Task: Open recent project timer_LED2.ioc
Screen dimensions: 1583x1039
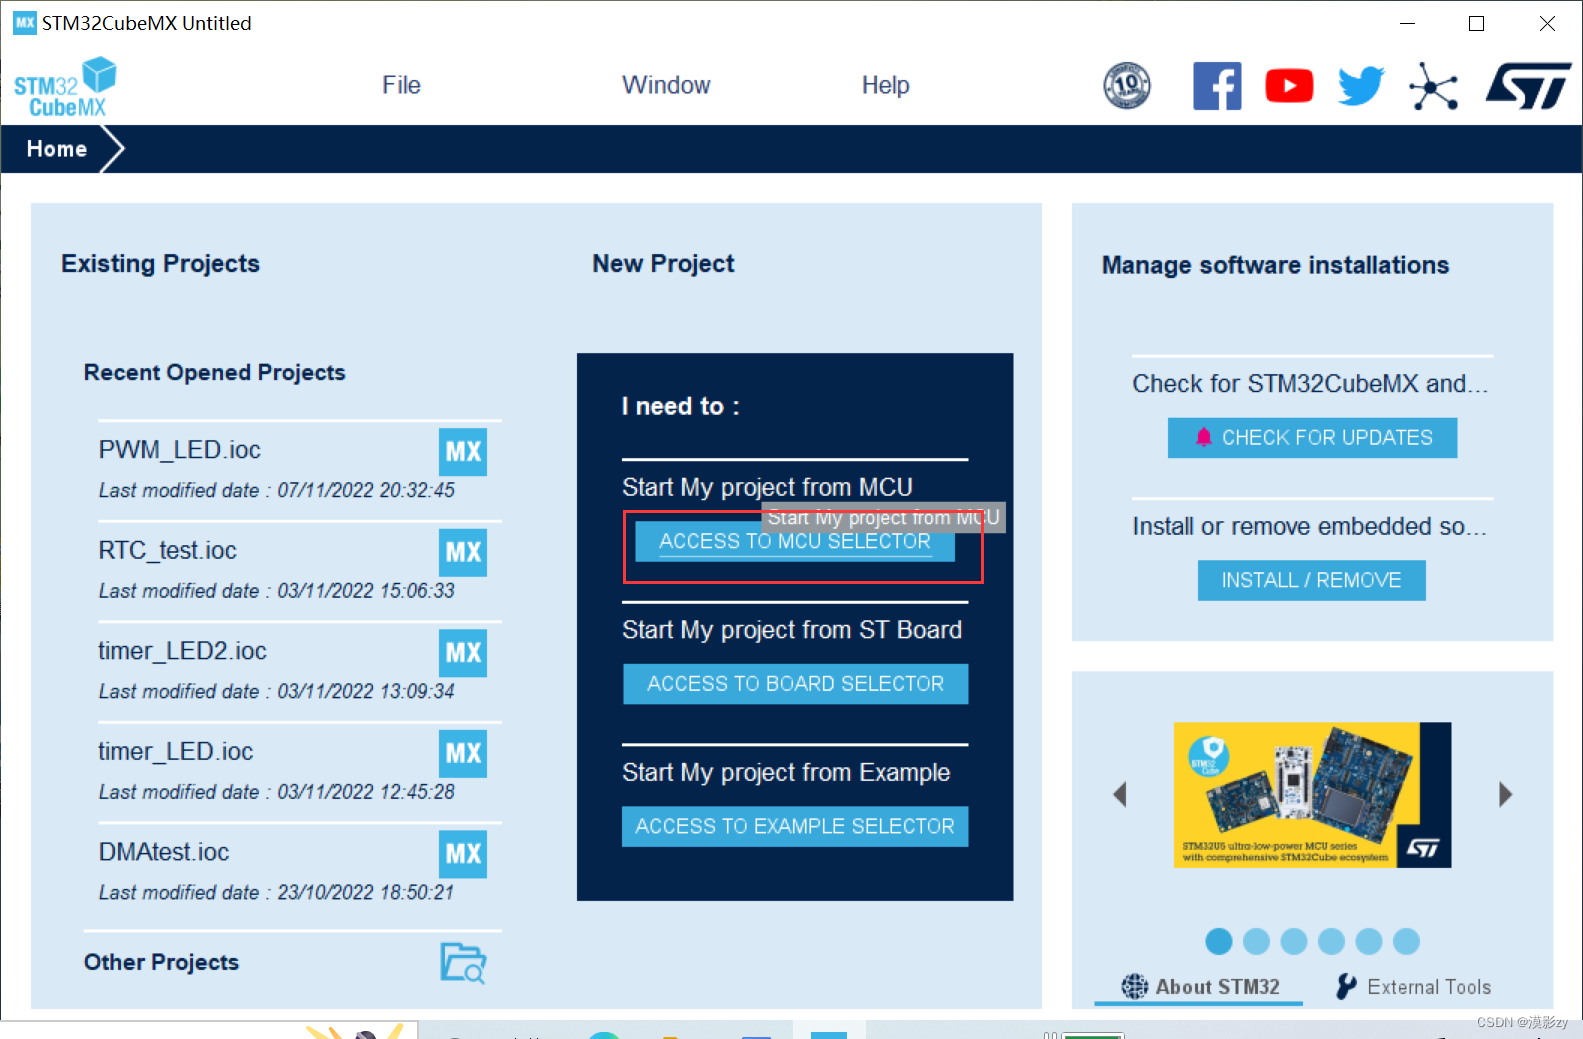Action: point(183,651)
